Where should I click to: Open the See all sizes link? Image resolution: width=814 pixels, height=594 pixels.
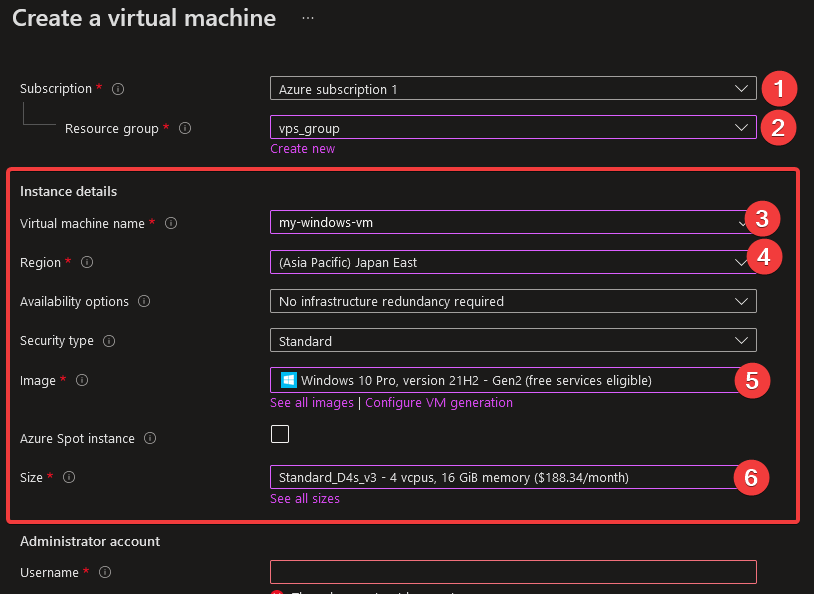point(305,498)
